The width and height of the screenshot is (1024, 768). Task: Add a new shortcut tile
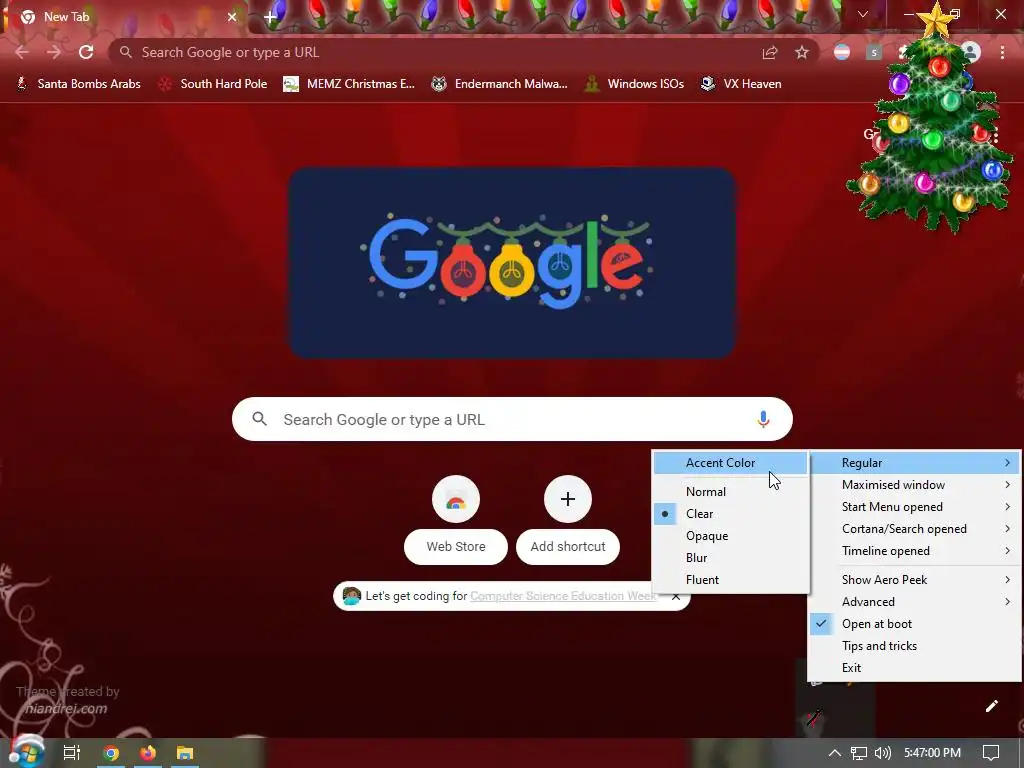[x=568, y=520]
